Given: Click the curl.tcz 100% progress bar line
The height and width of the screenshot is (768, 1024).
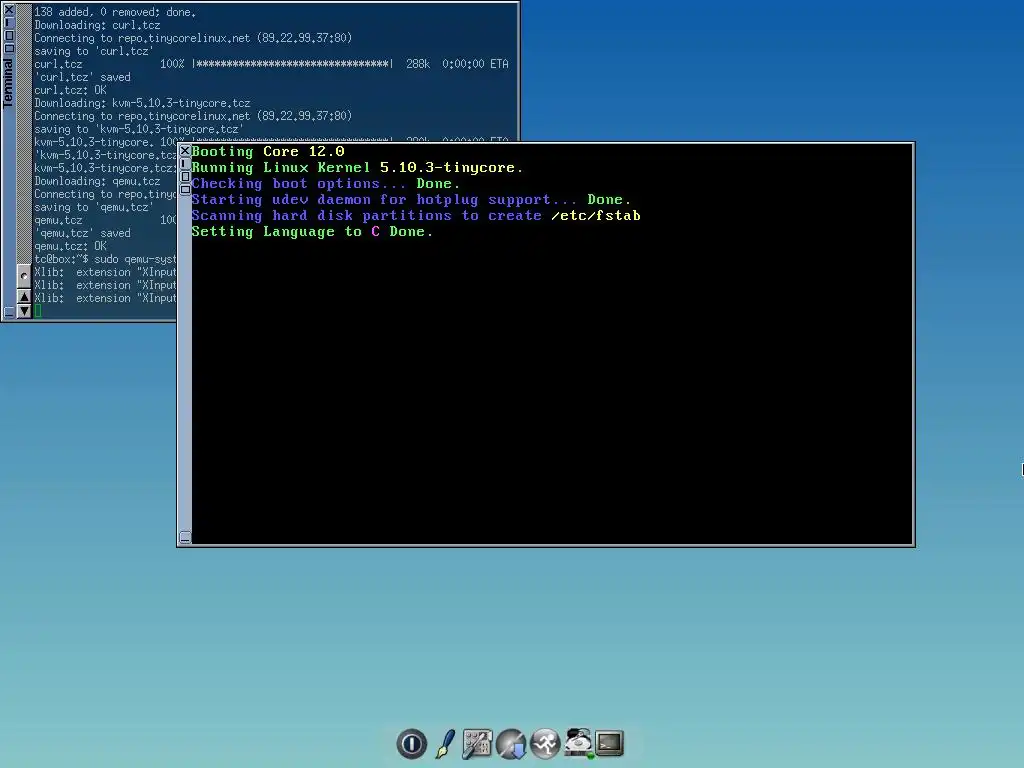Looking at the screenshot, I should coord(271,64).
